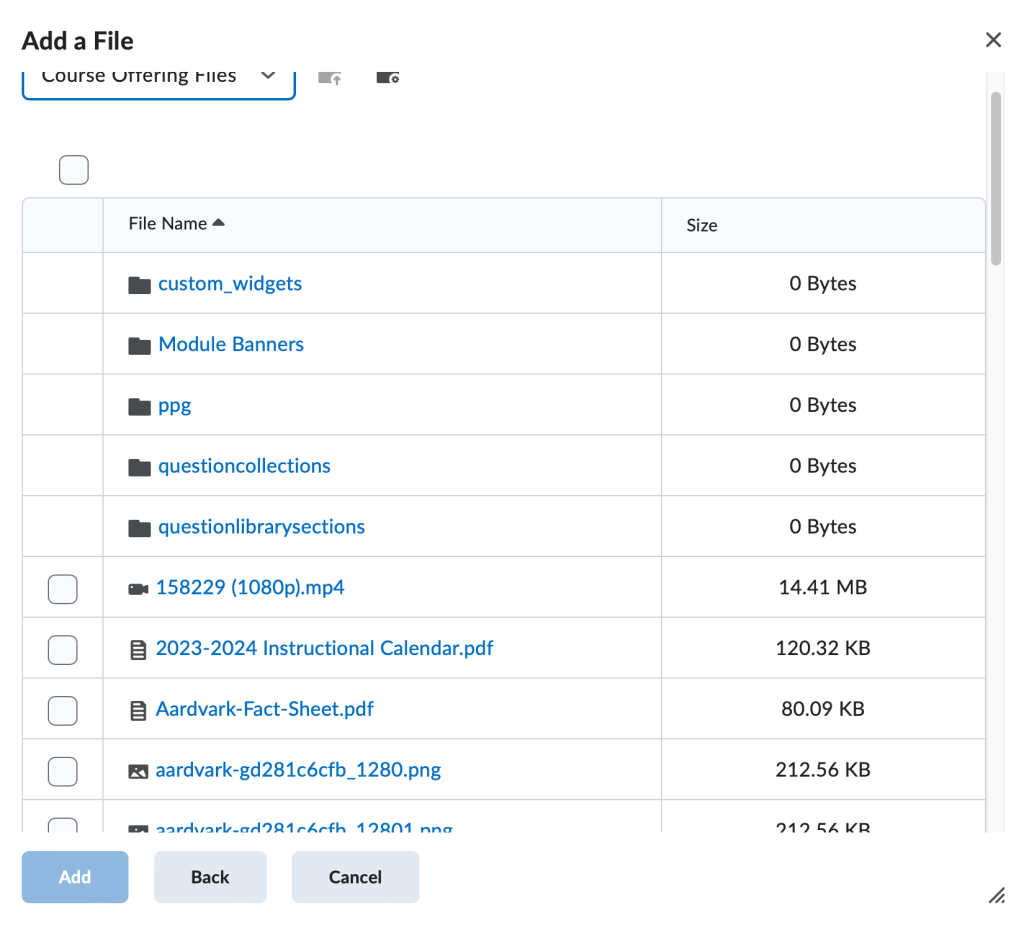Select checkbox for 2023-2024 Instructional Calendar.pdf
This screenshot has width=1024, height=928.
(x=63, y=650)
